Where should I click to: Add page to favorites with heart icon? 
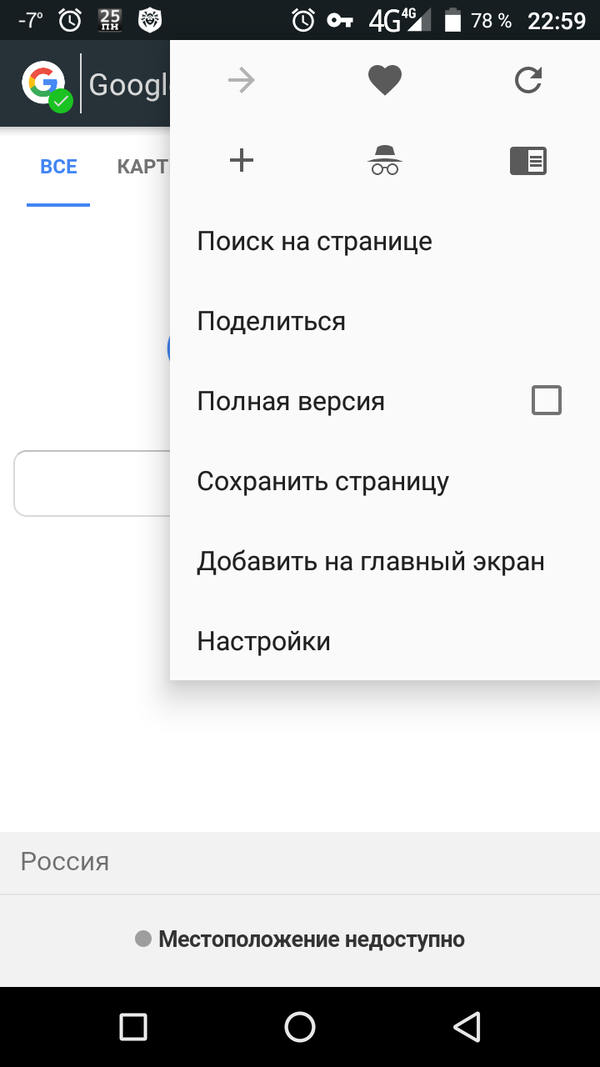tap(385, 80)
